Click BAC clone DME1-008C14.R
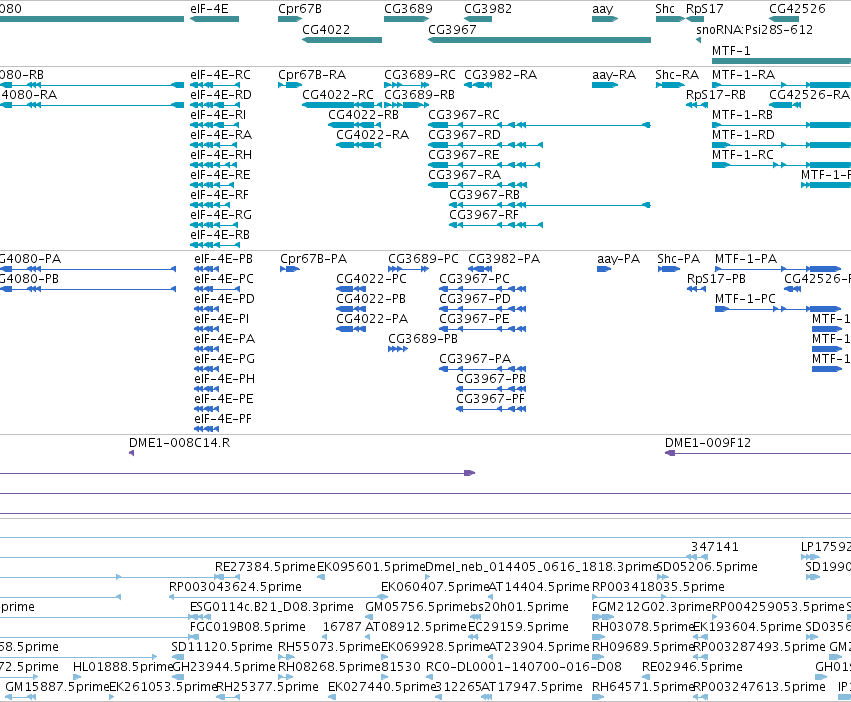 (x=179, y=443)
